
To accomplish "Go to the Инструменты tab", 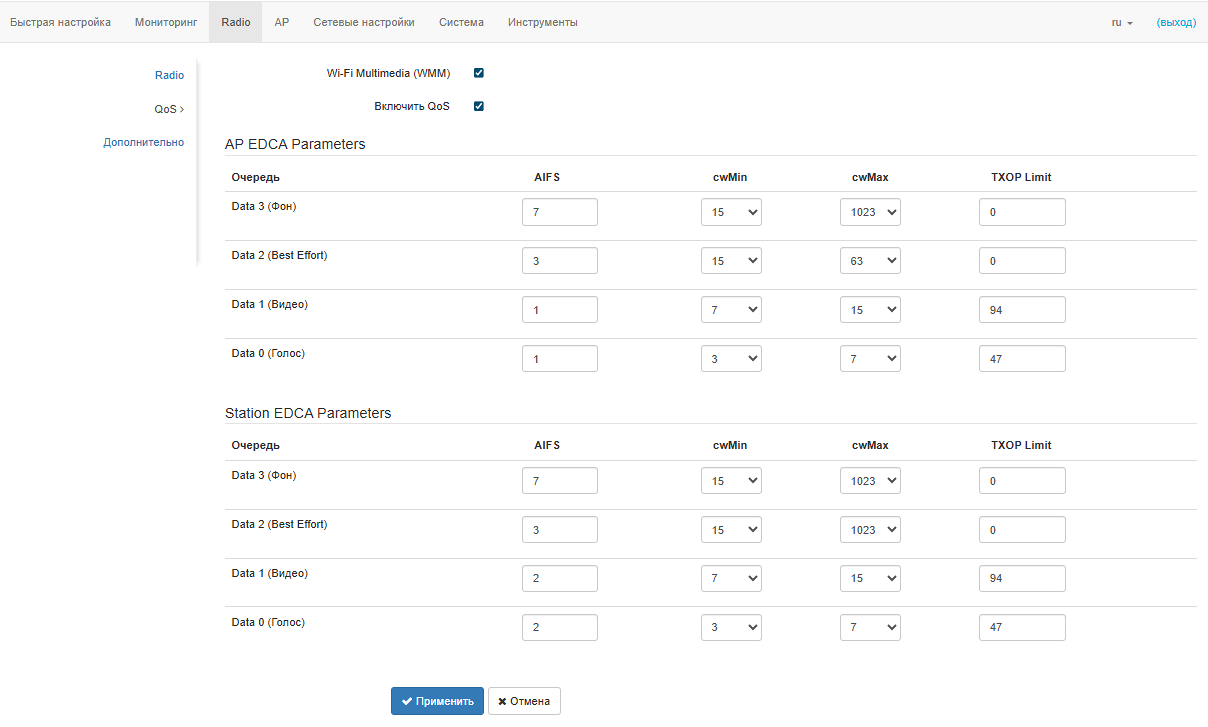I will pos(543,22).
